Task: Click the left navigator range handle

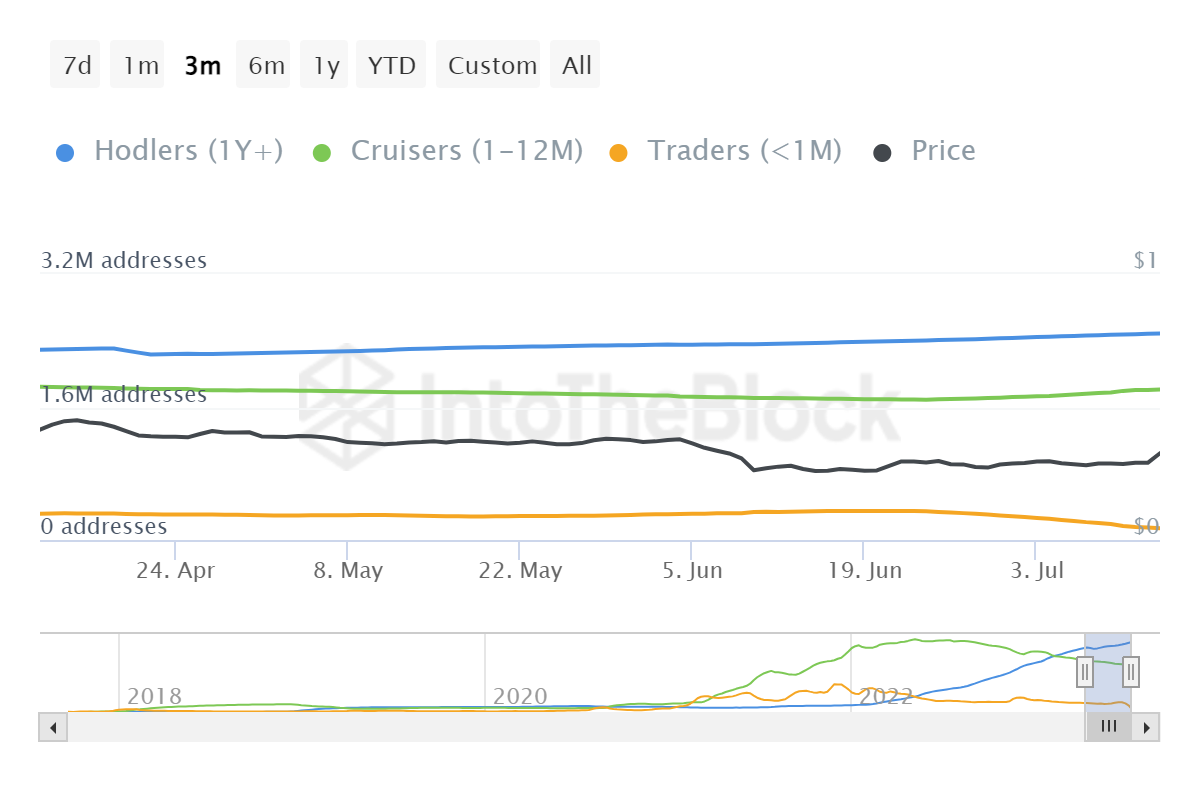Action: [1085, 672]
